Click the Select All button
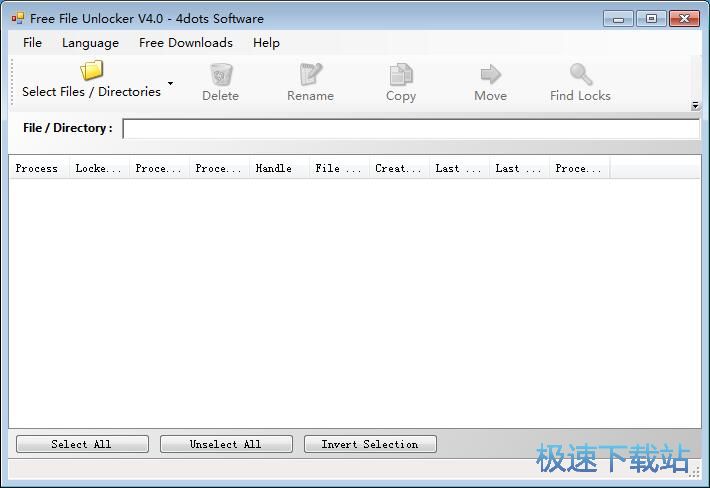This screenshot has width=710, height=488. [82, 444]
